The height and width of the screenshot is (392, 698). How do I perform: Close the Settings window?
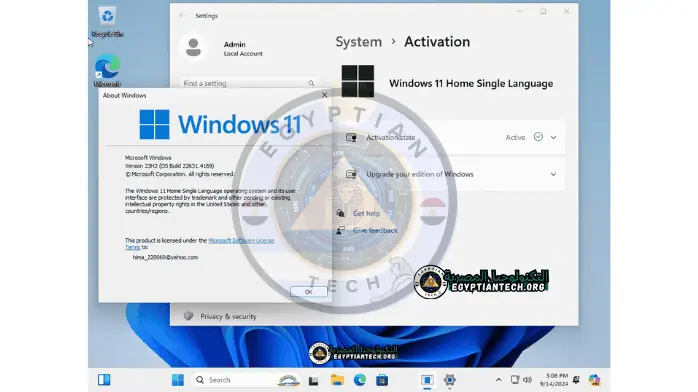click(566, 11)
